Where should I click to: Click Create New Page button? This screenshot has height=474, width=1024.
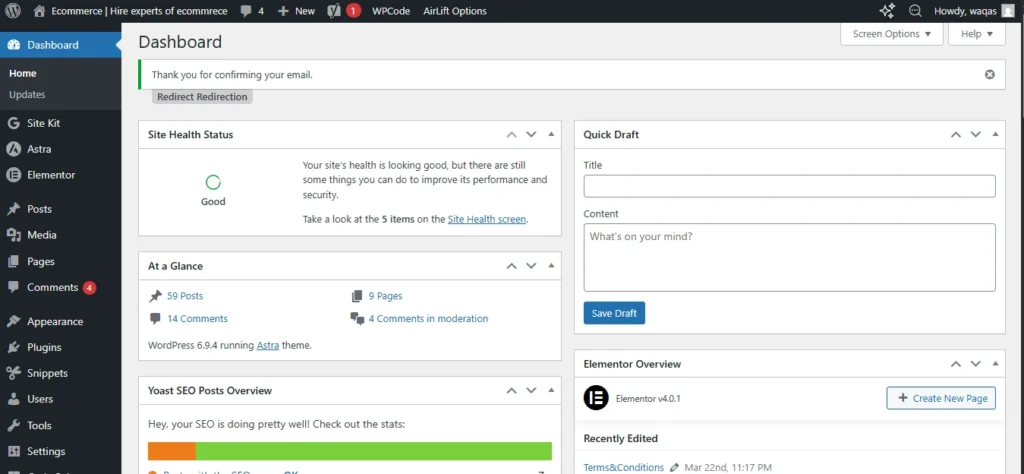pos(941,398)
